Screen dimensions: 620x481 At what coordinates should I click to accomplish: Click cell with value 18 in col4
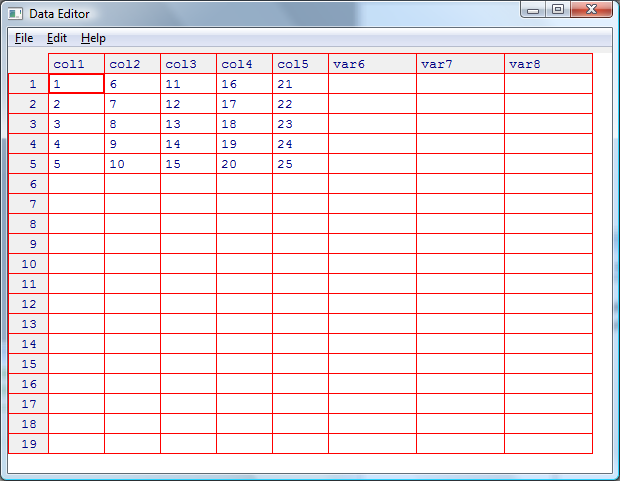(x=244, y=123)
